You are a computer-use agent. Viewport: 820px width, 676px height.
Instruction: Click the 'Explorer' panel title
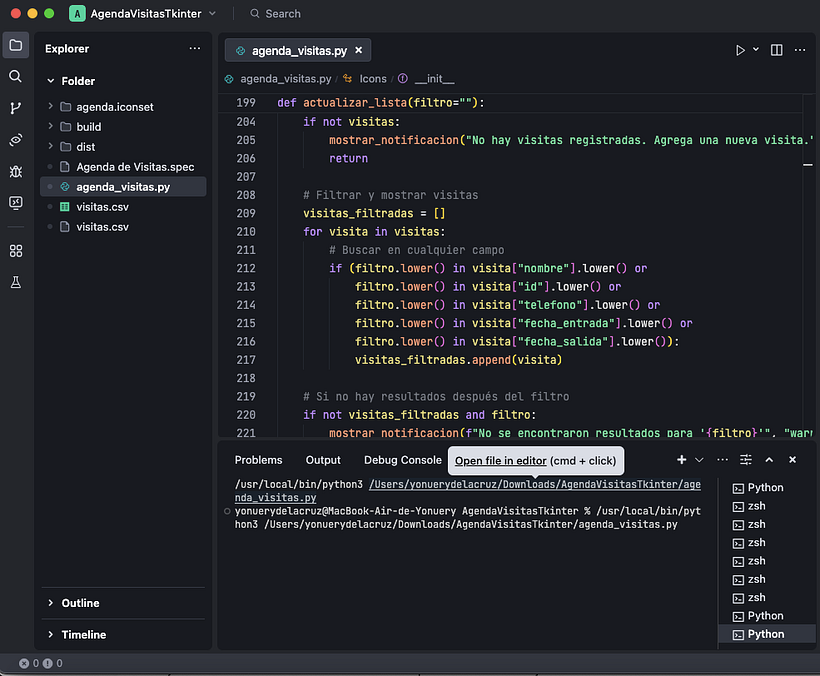[67, 49]
